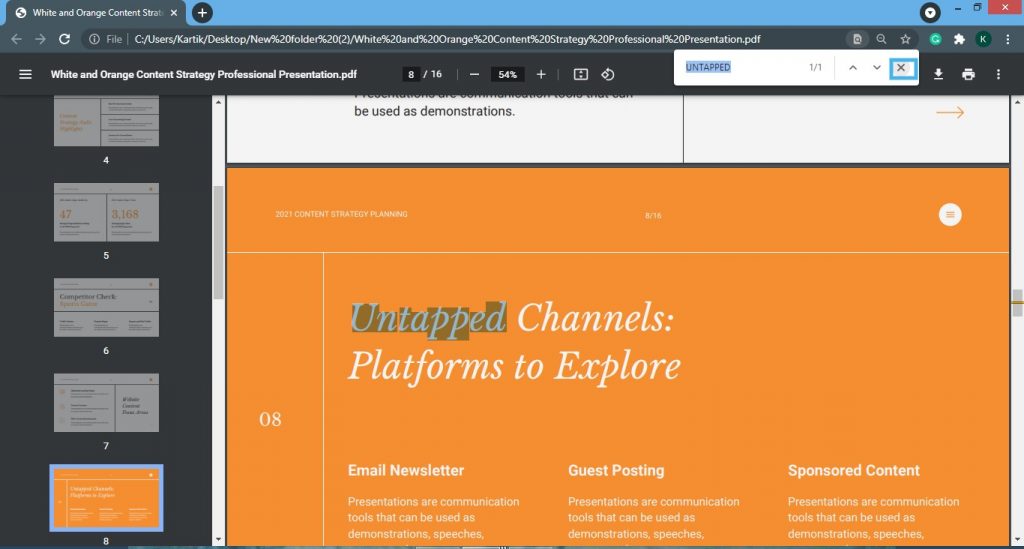Open a new tab with the plus button
The height and width of the screenshot is (549, 1024).
202,12
